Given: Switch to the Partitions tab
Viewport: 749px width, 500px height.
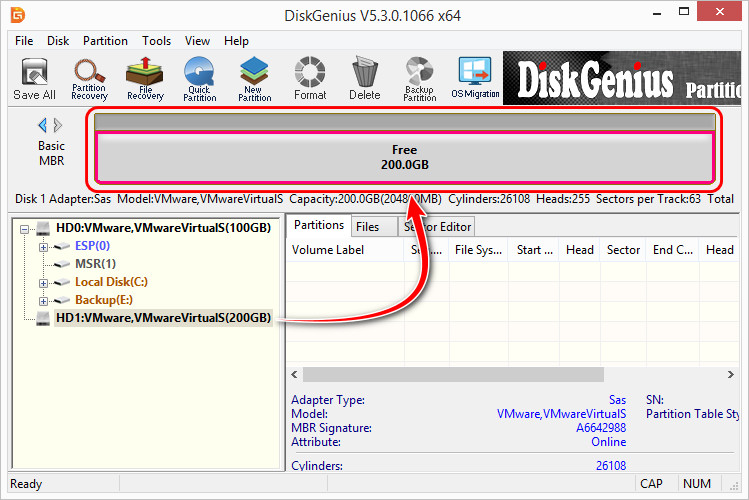Looking at the screenshot, I should click(x=319, y=225).
